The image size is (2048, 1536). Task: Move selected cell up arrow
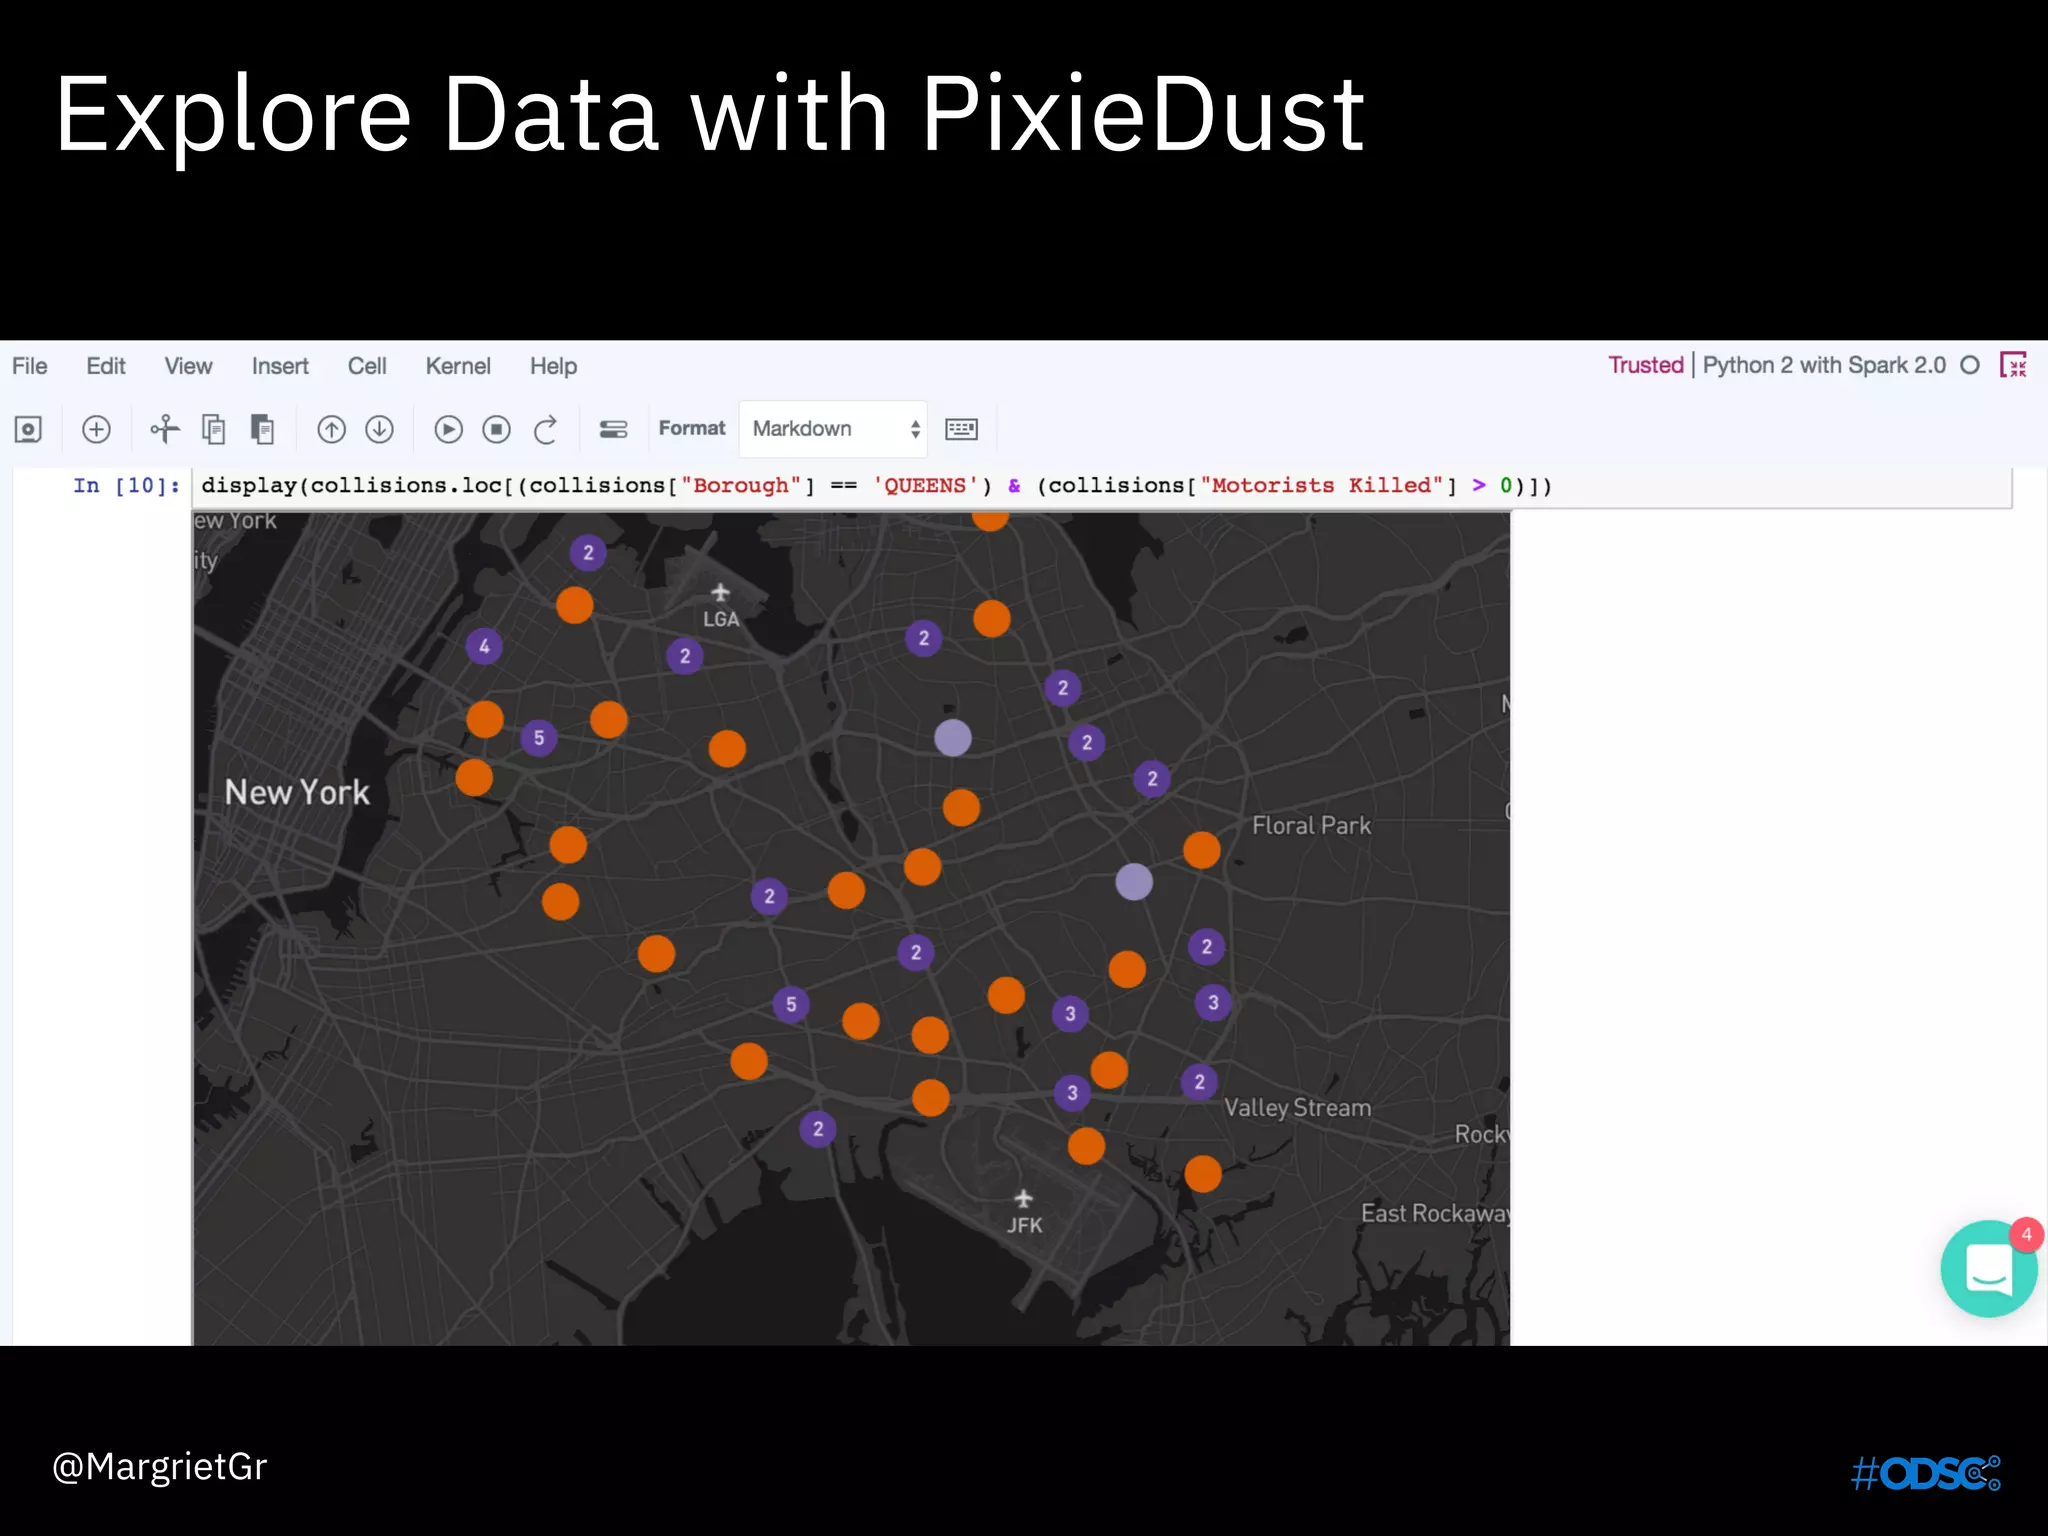pos(331,430)
